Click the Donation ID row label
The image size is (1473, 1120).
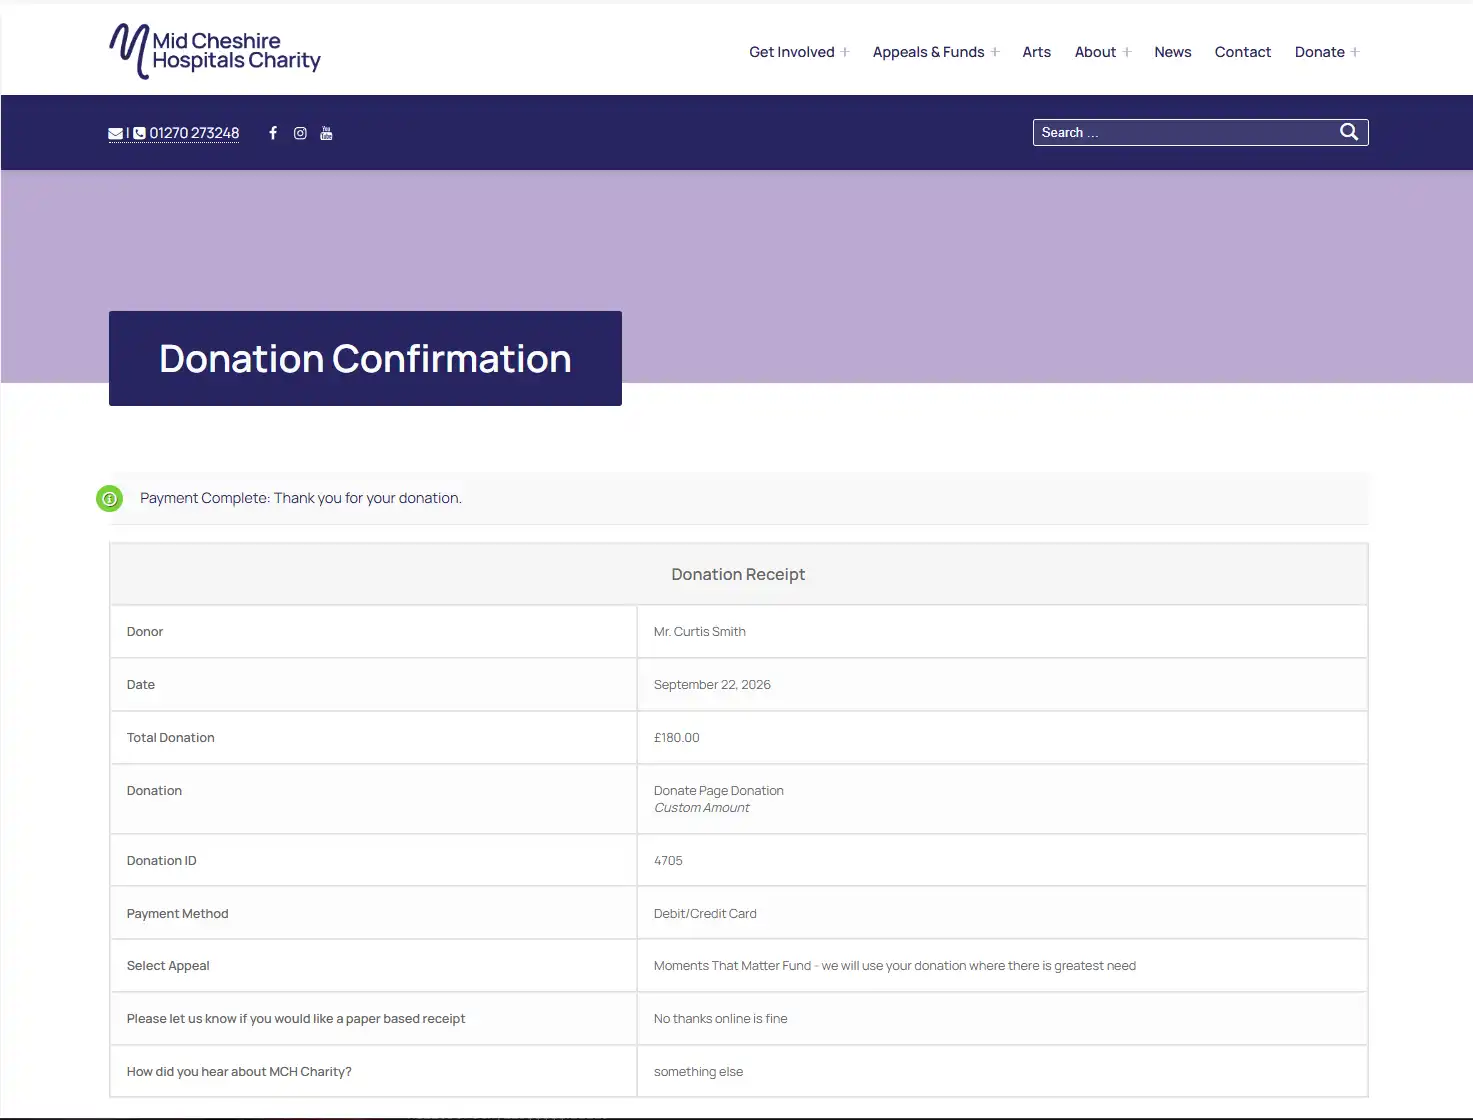click(162, 861)
